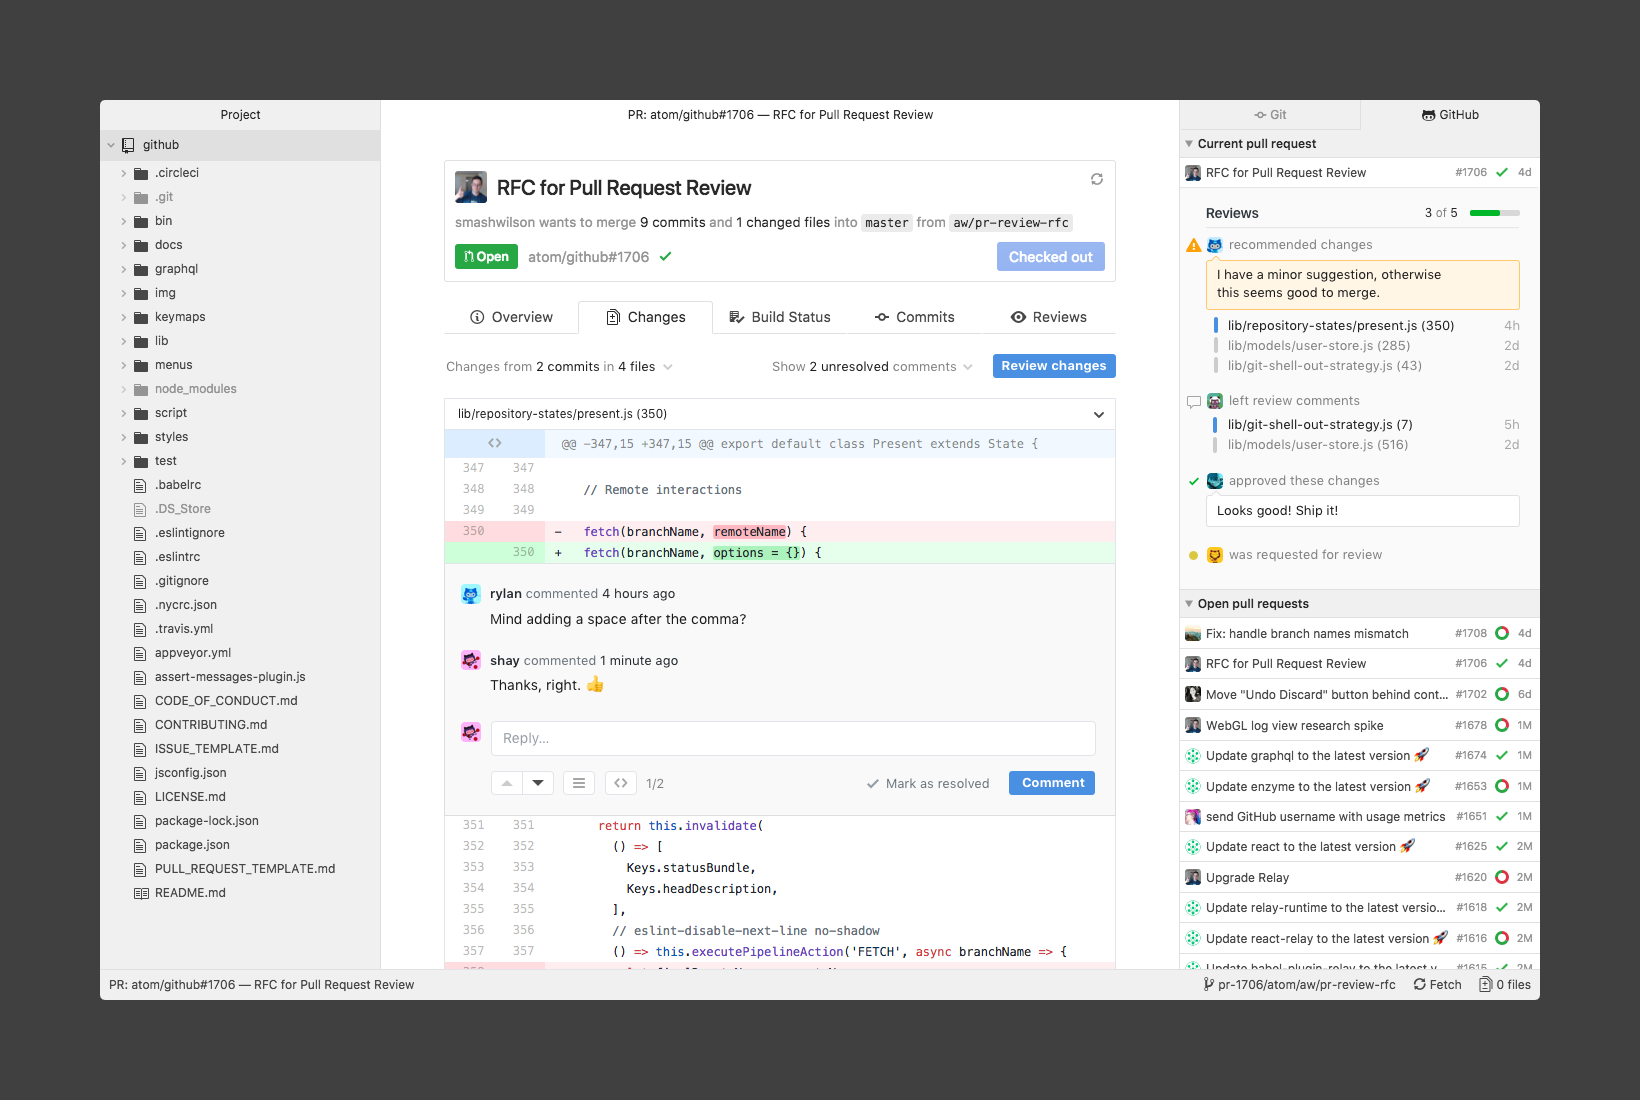Open the Build Status tab

(780, 317)
